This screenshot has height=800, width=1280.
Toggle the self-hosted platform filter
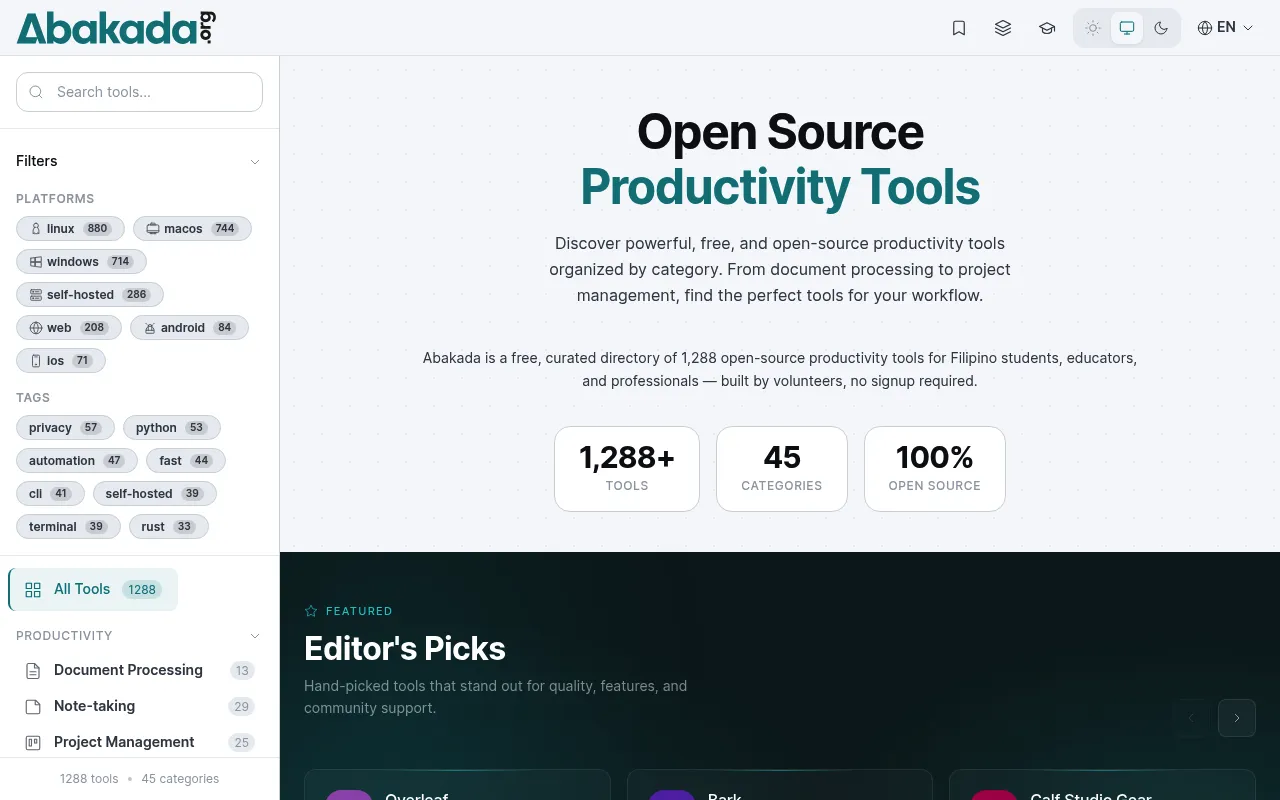coord(90,295)
